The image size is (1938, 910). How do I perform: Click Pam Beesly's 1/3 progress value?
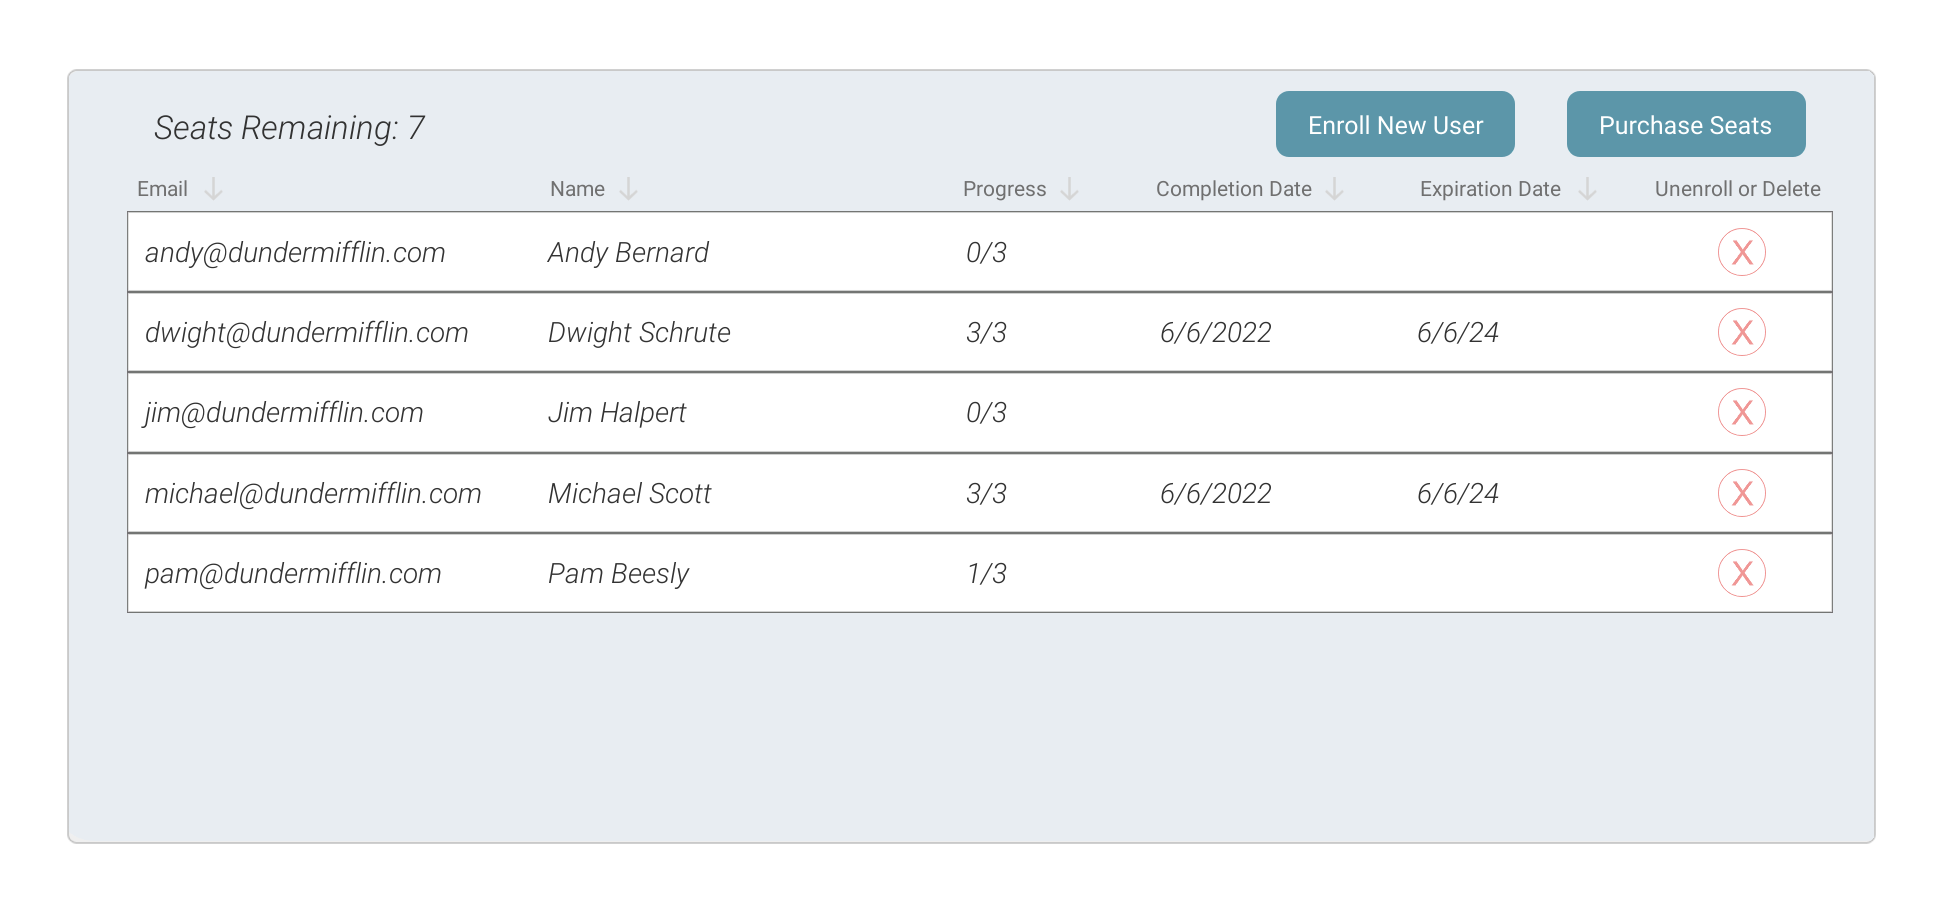(986, 574)
